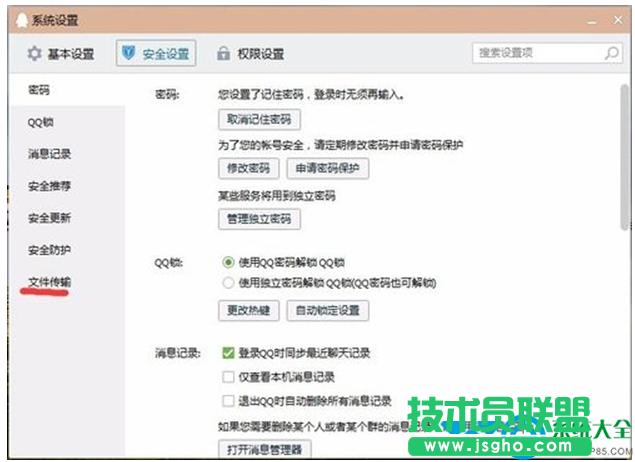Open 安全防护 sidebar item

(49, 250)
